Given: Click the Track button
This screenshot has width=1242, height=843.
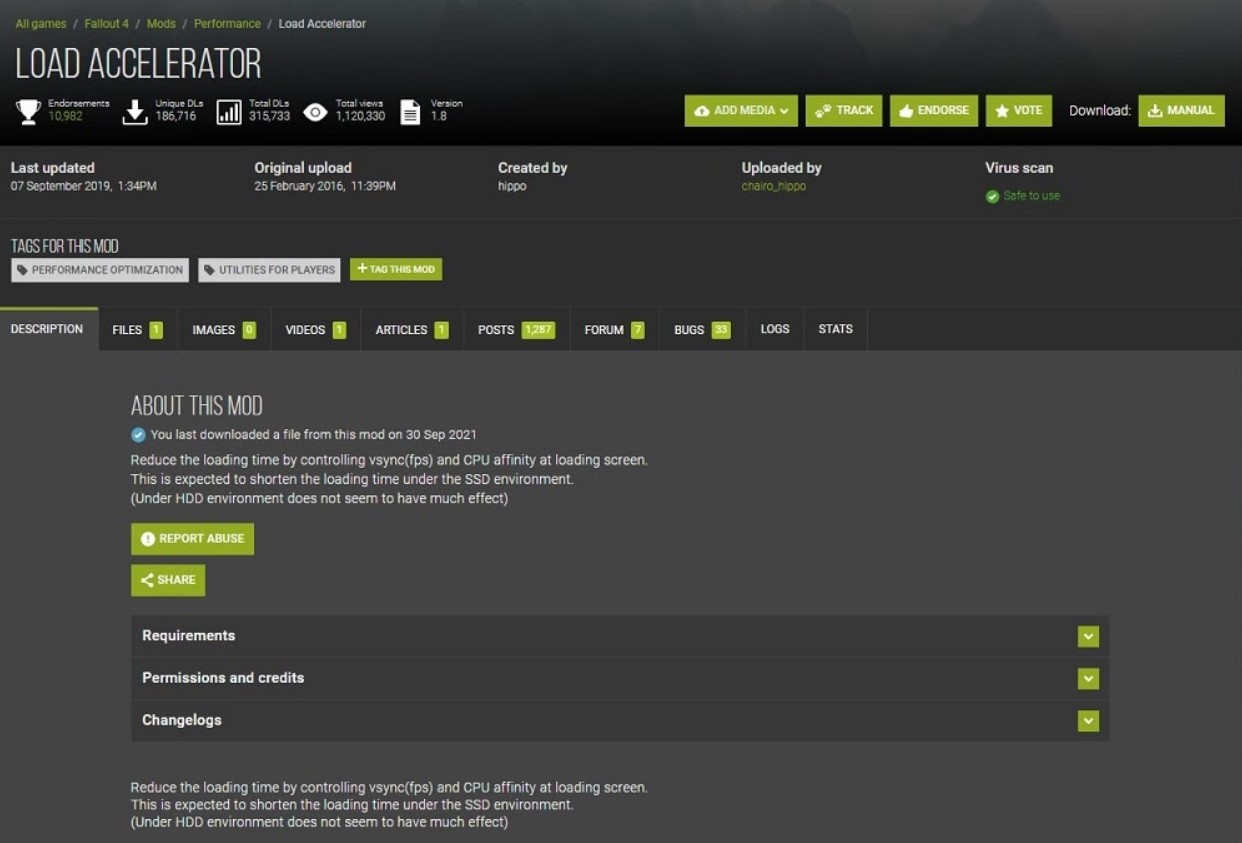Looking at the screenshot, I should click(844, 111).
